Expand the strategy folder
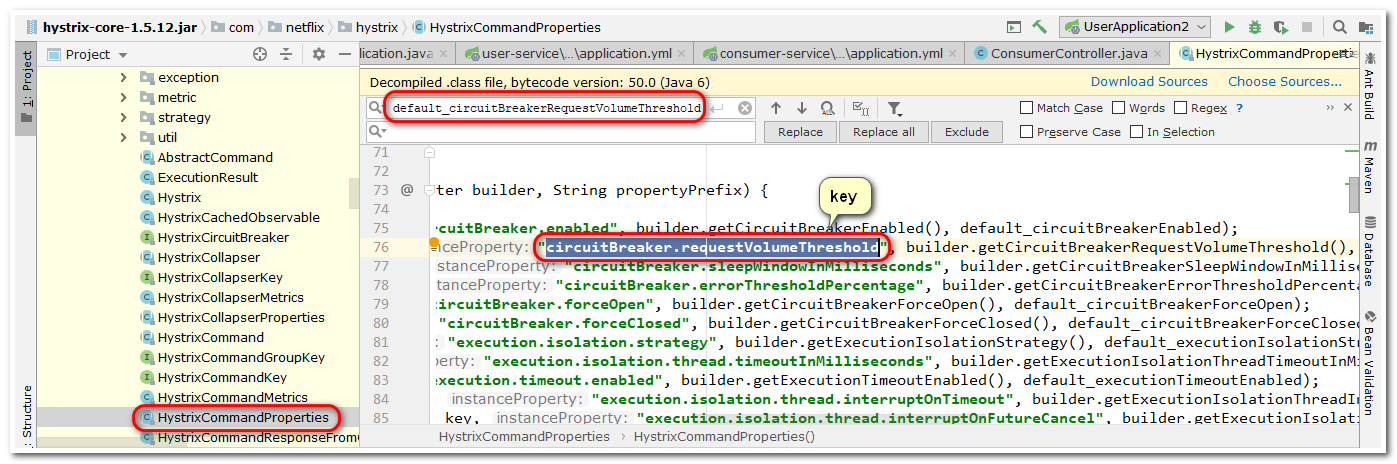 pos(123,117)
